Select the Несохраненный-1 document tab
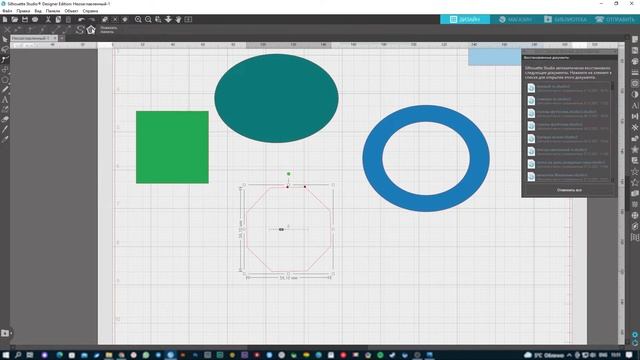Screen dimensions: 640x360 click(x=31, y=38)
